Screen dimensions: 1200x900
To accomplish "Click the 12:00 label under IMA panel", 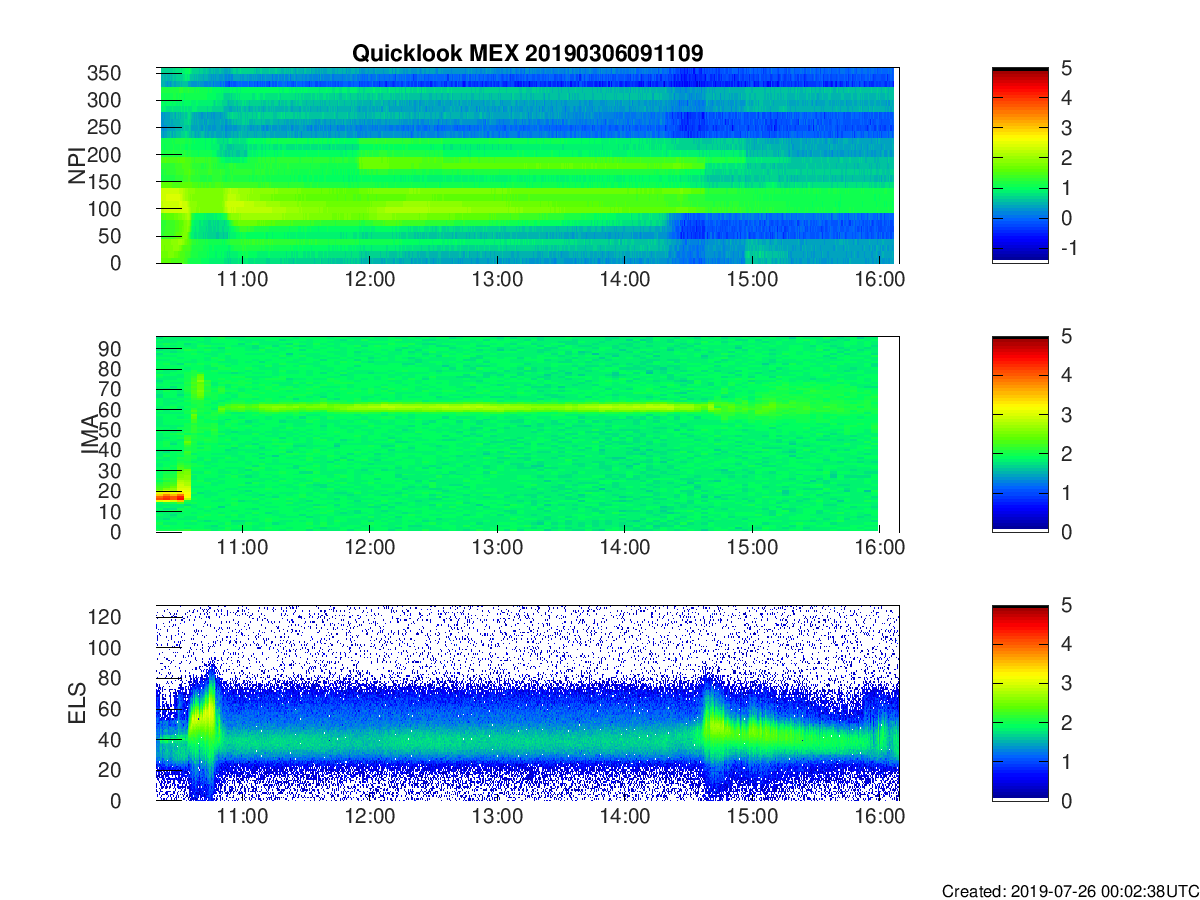I will pyautogui.click(x=370, y=548).
